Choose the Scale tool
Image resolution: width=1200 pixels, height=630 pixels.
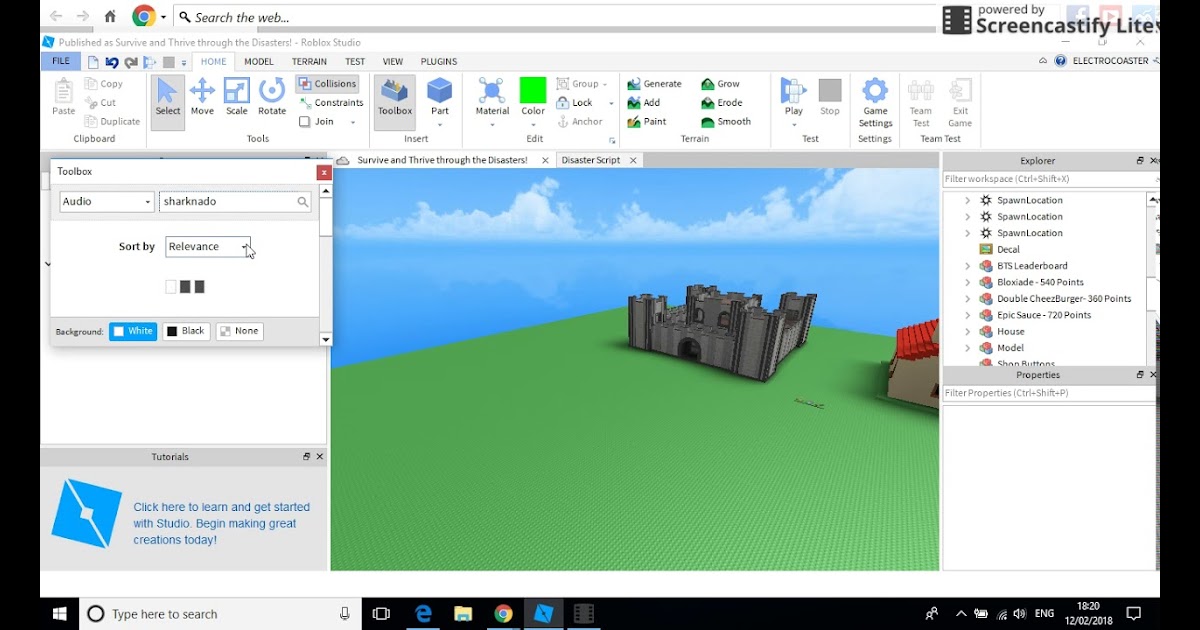click(237, 98)
